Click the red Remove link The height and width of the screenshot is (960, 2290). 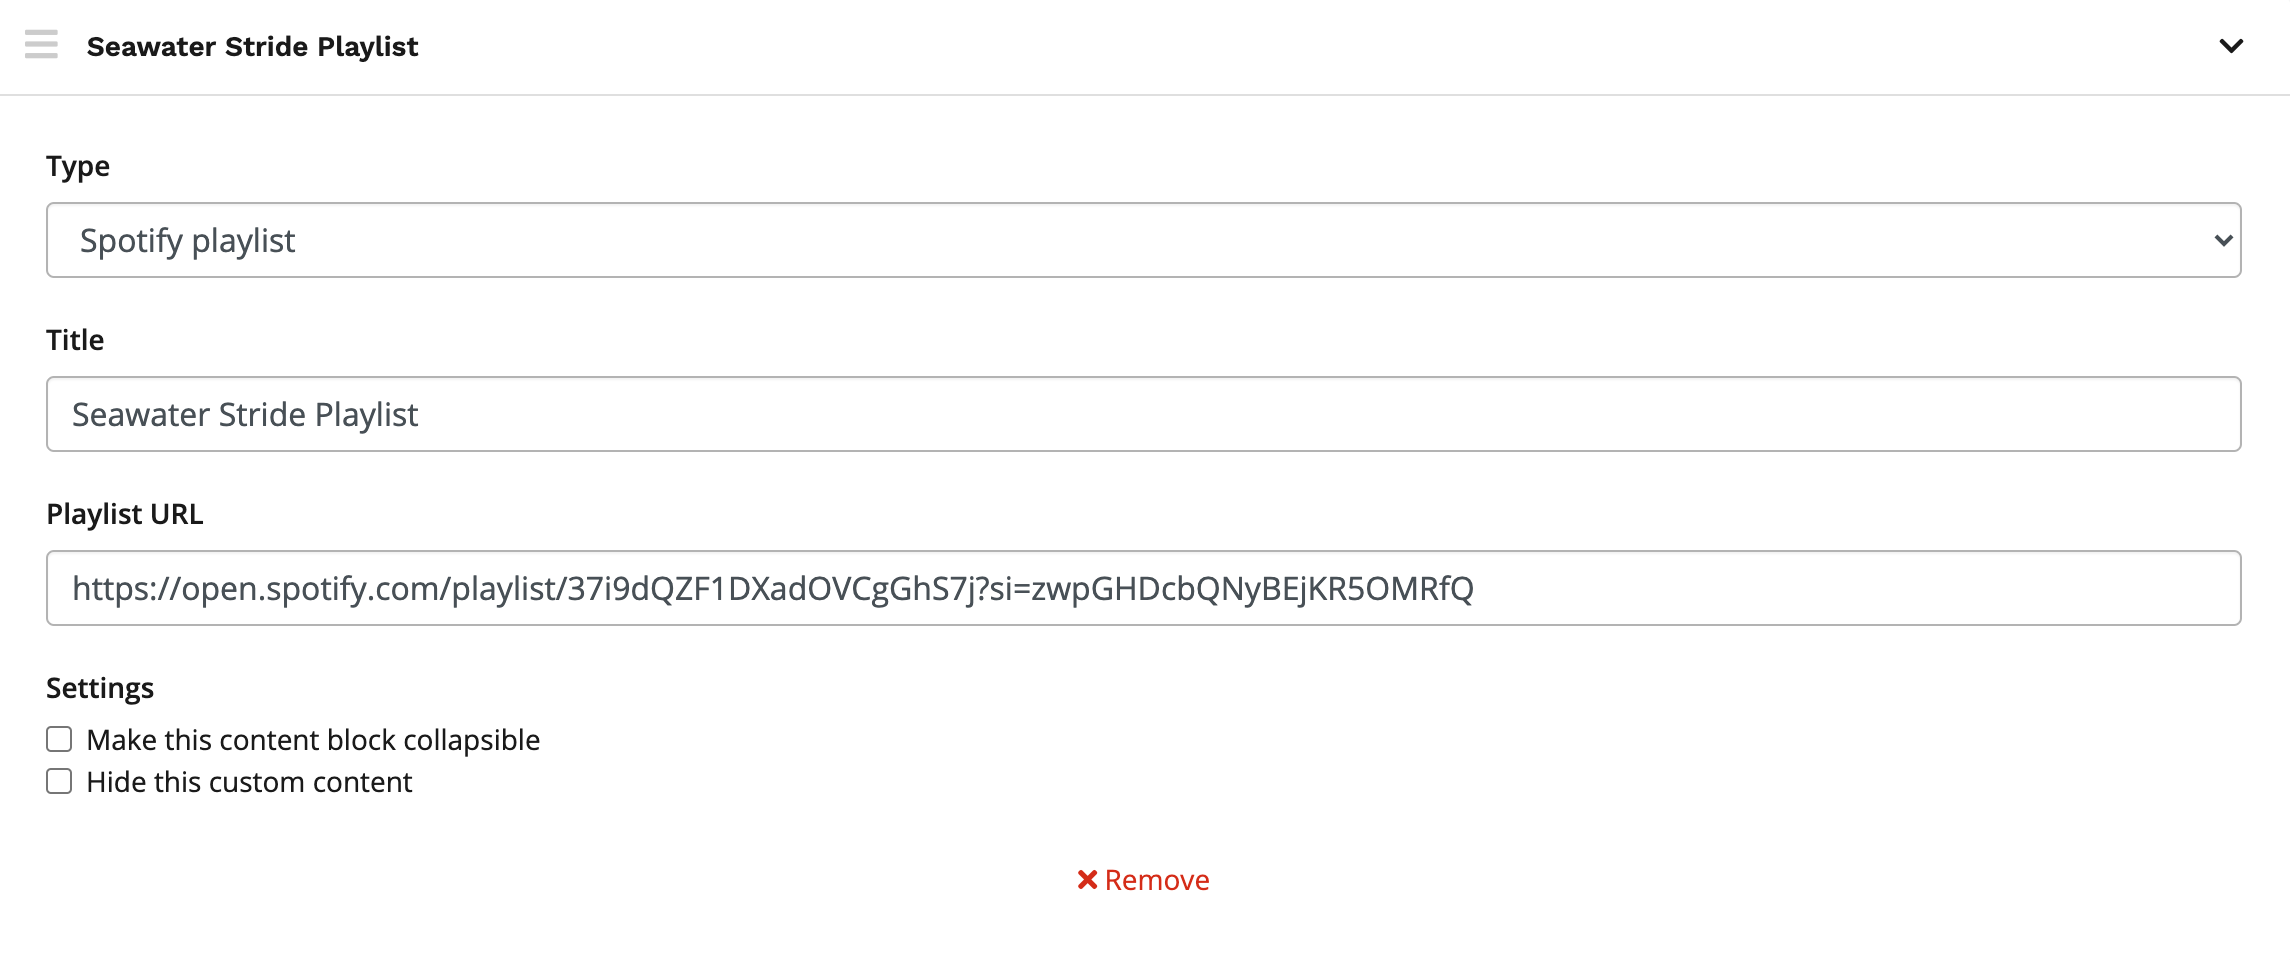tap(1156, 880)
